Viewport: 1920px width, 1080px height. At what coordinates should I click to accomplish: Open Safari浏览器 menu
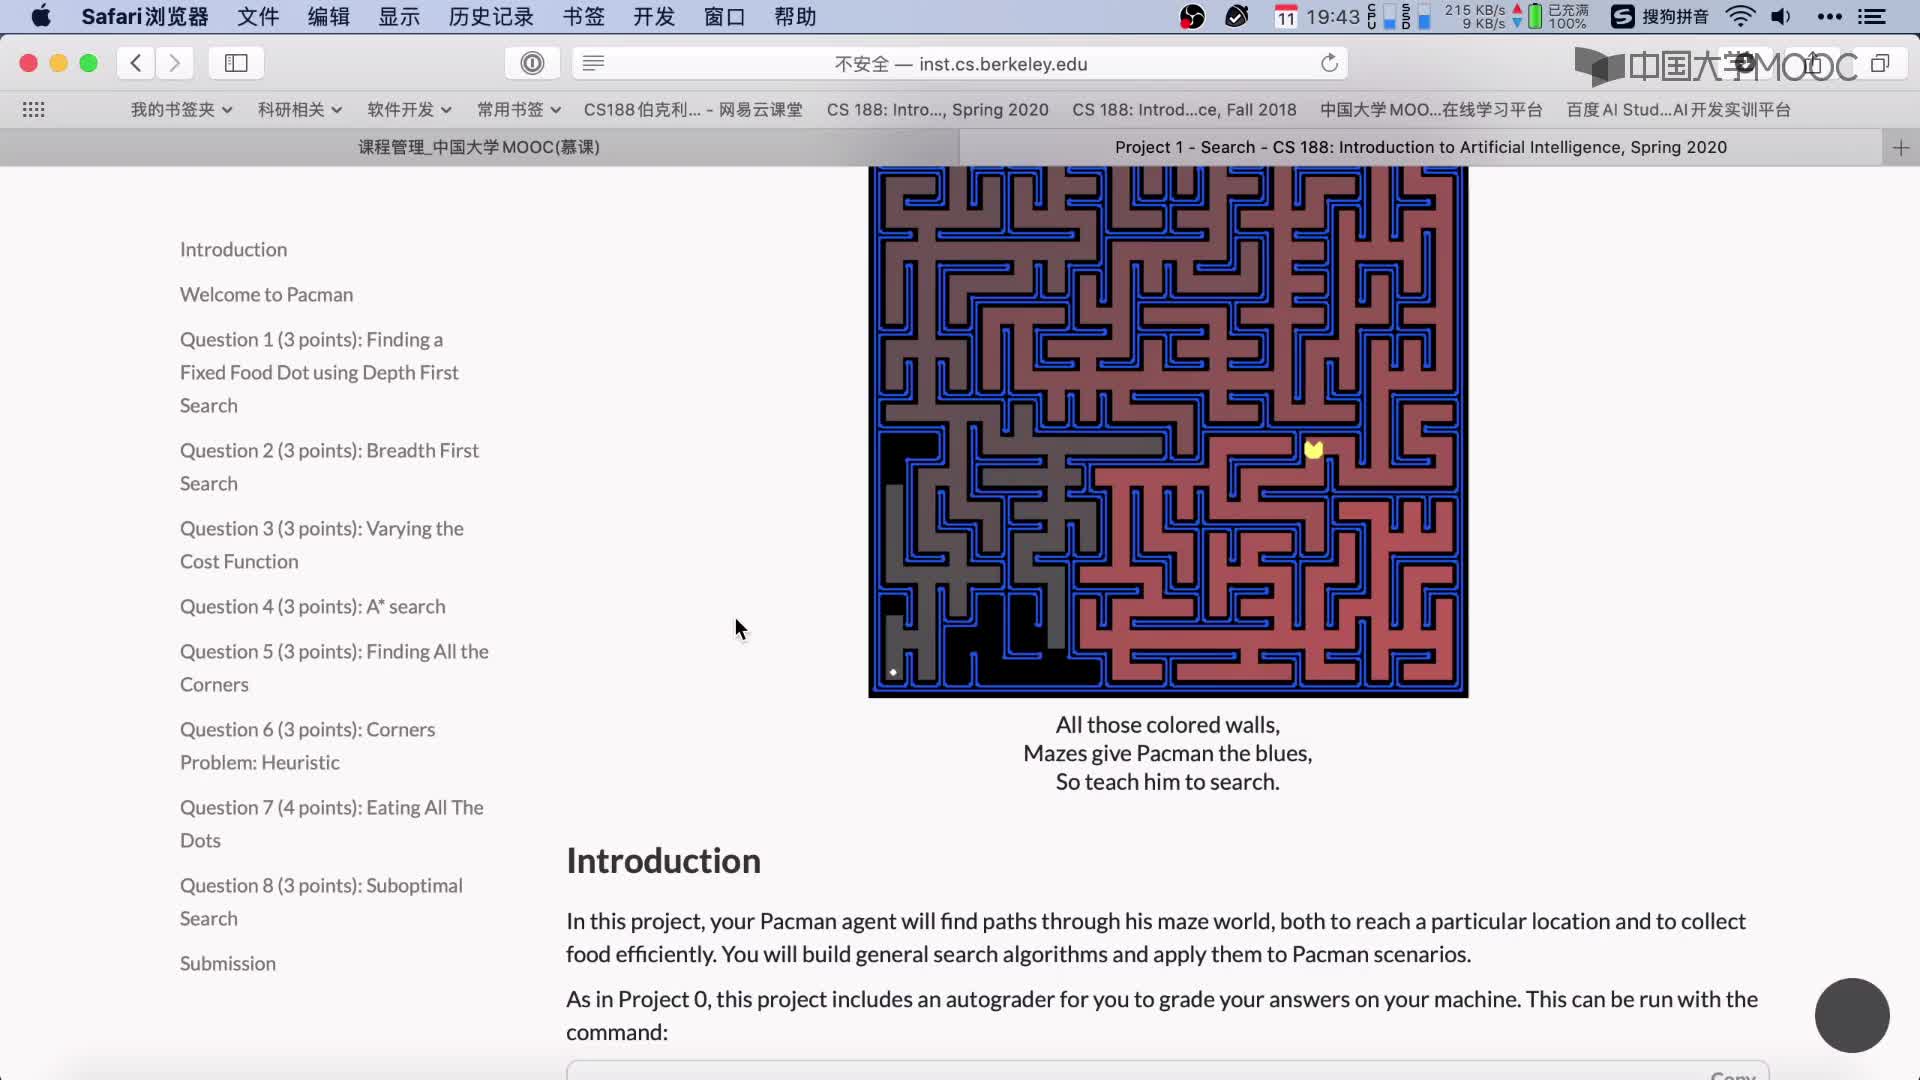point(145,16)
